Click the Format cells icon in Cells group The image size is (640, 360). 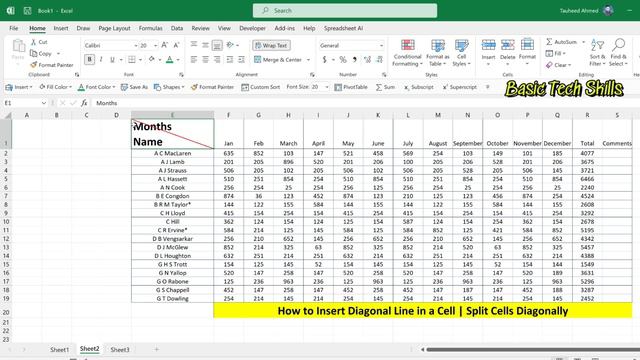pyautogui.click(x=527, y=44)
